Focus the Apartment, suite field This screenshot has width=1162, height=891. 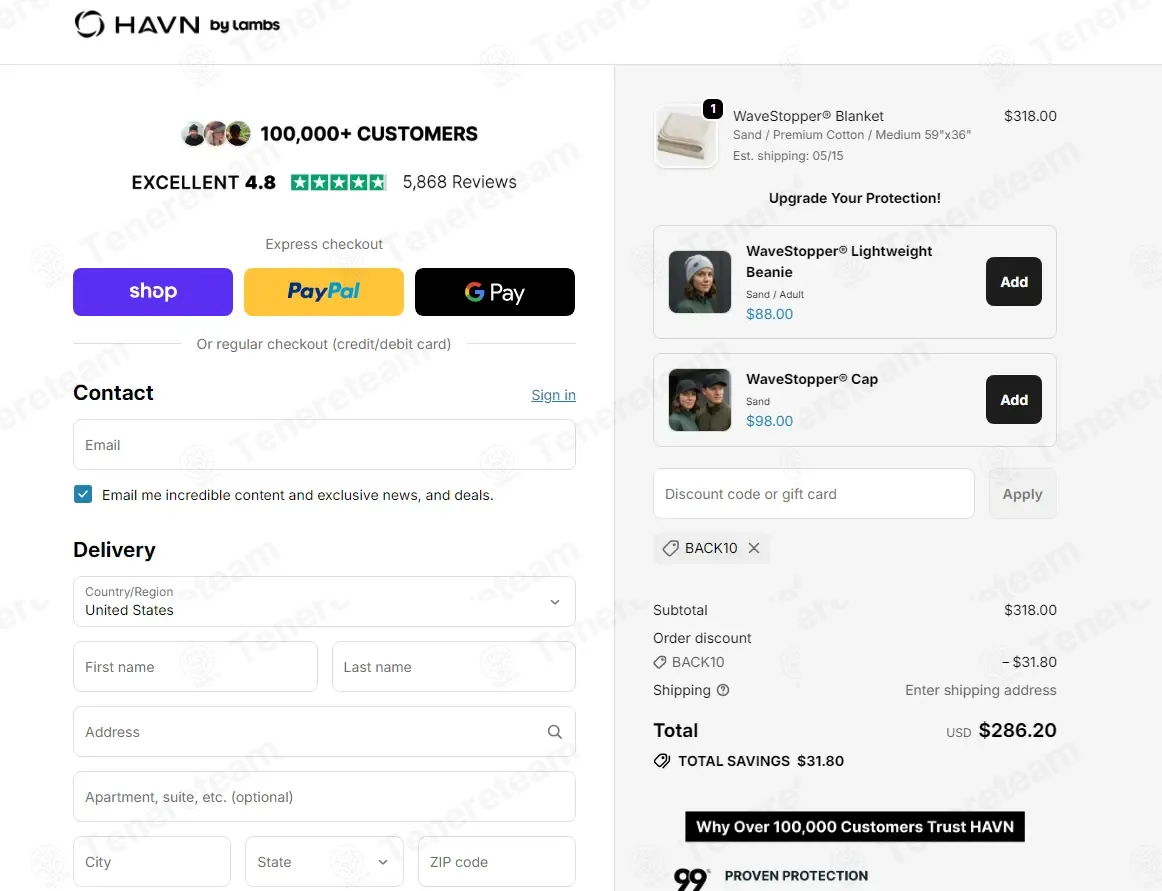pos(325,796)
